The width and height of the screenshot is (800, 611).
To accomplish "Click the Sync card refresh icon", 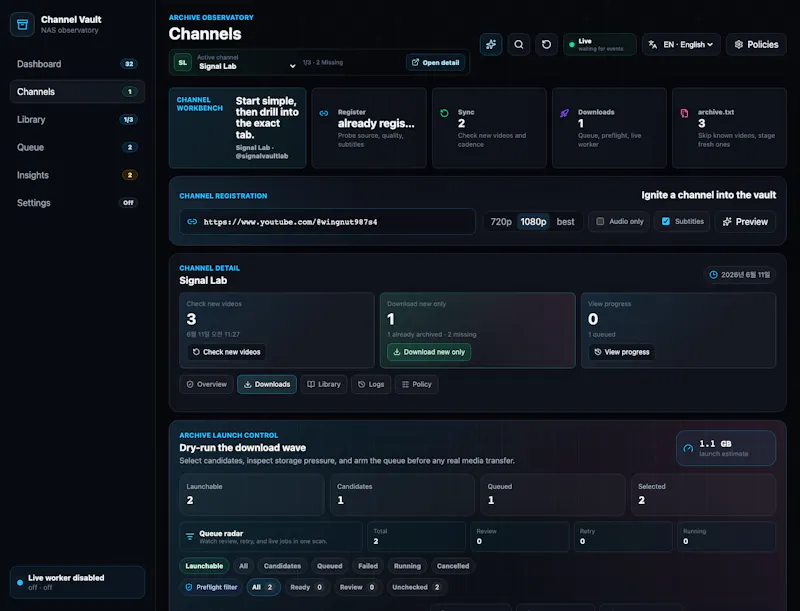I will pyautogui.click(x=444, y=113).
